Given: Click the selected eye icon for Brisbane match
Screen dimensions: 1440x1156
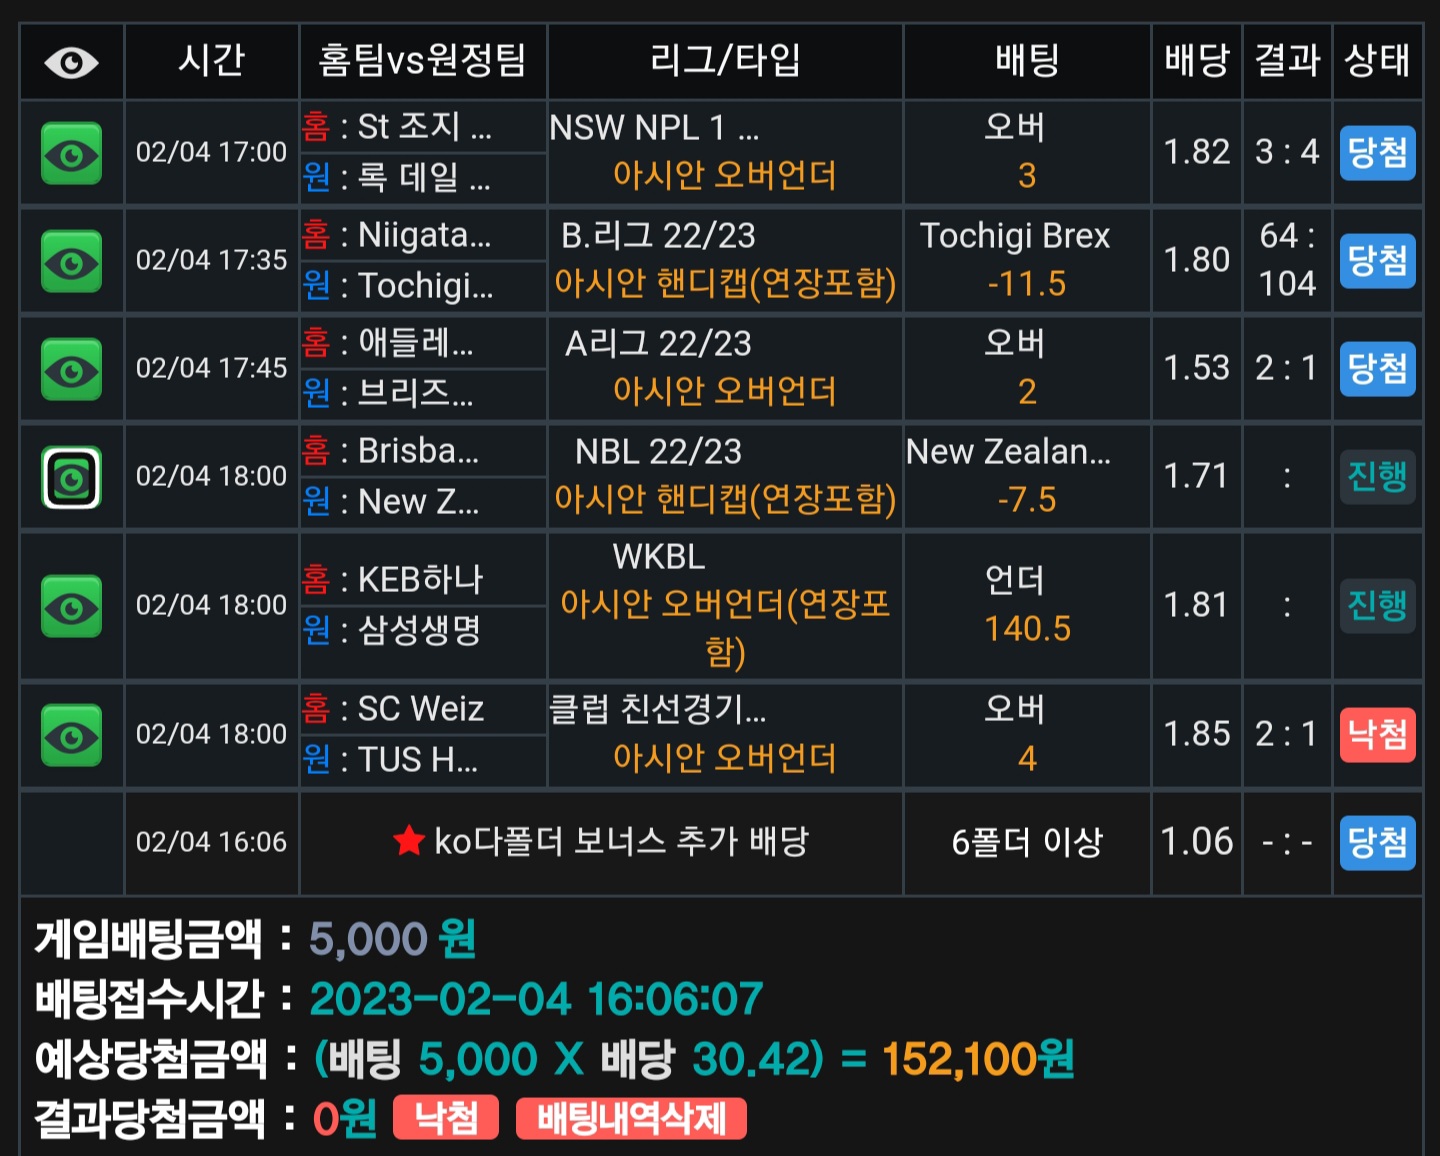Looking at the screenshot, I should 71,478.
